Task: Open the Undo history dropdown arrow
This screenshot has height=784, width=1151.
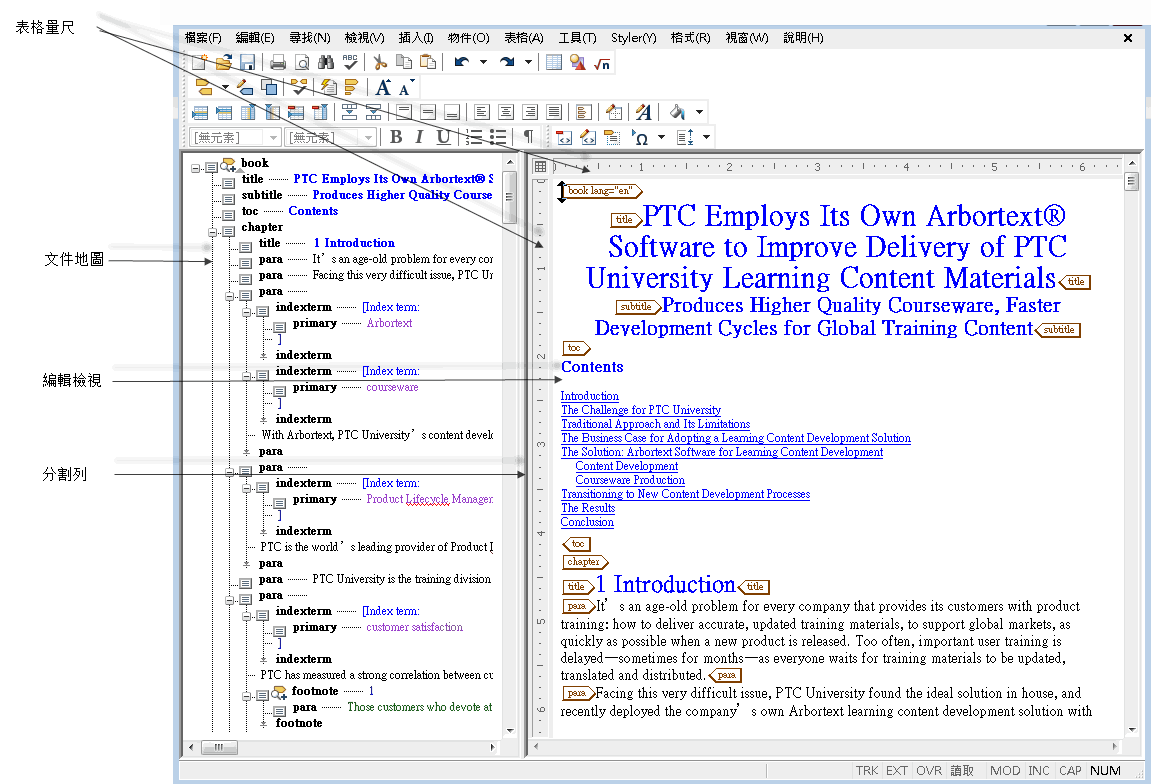Action: coord(483,62)
